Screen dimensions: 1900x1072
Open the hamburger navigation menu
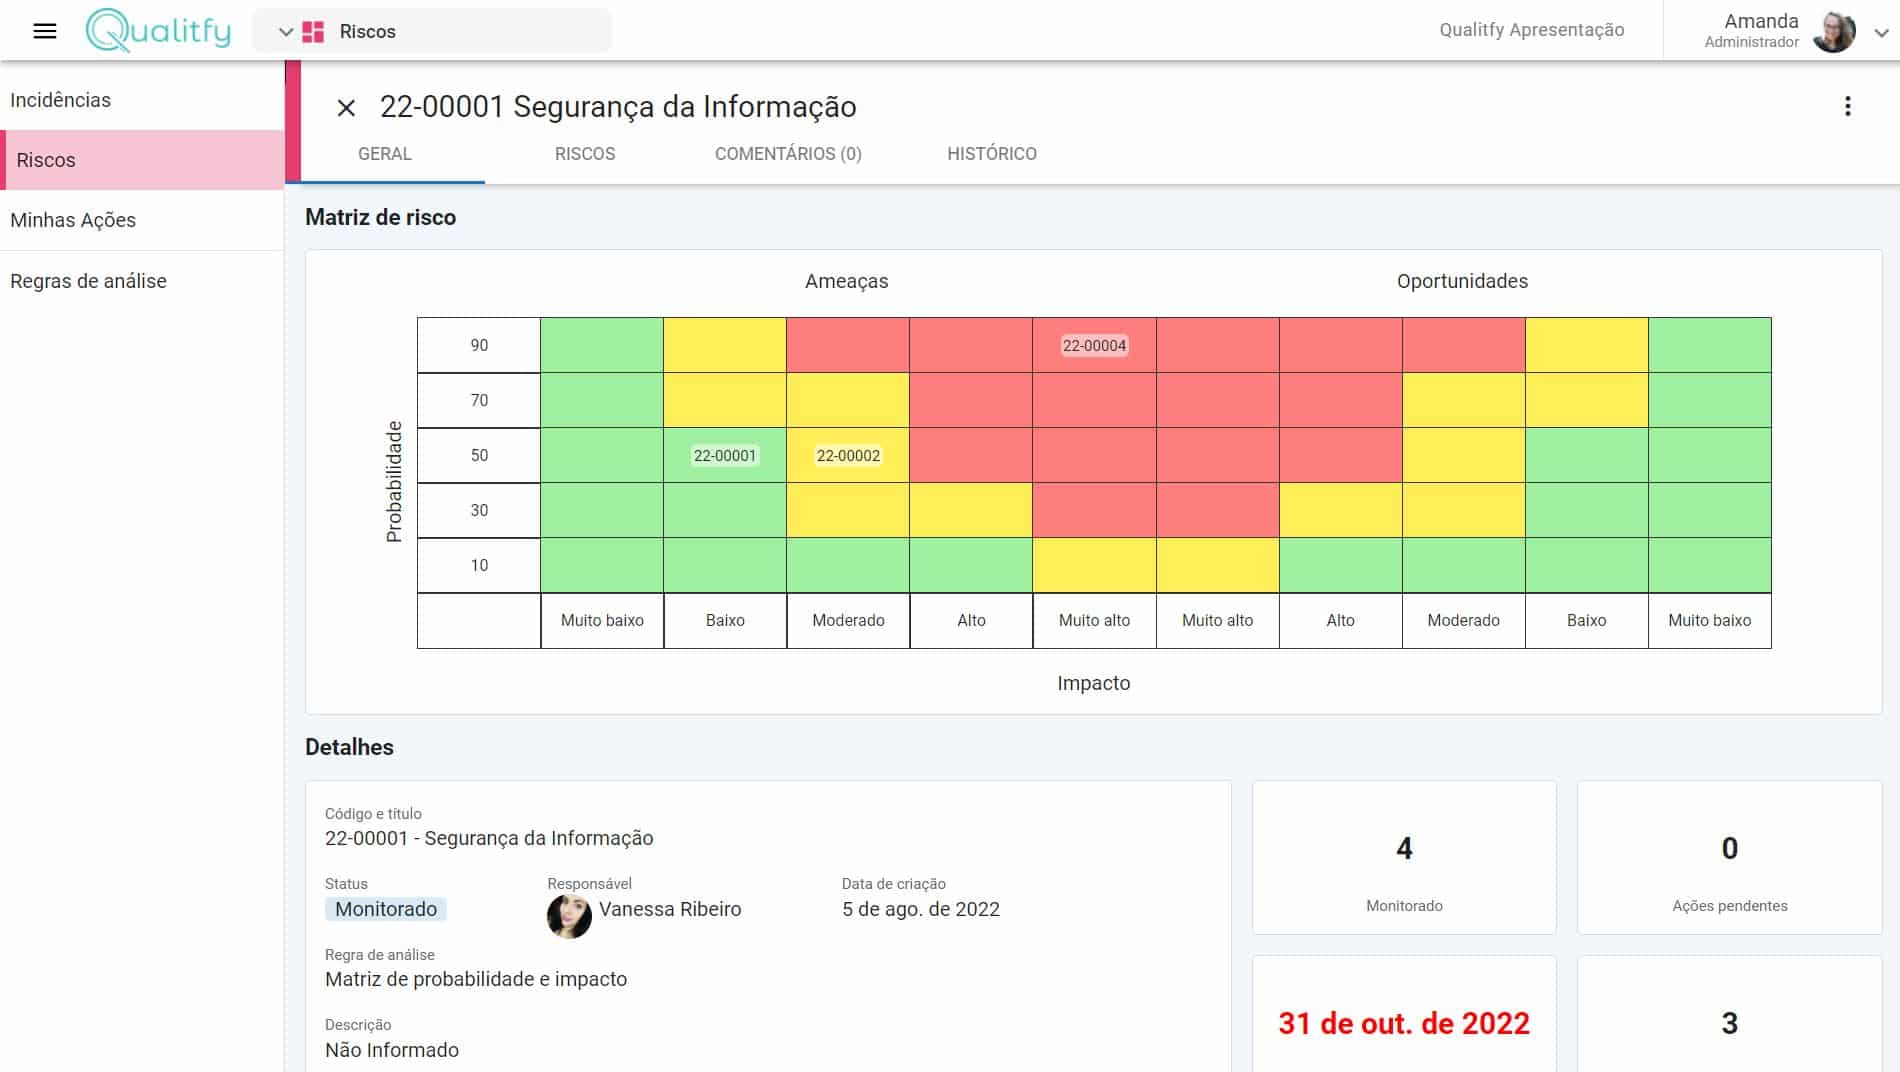tap(45, 31)
